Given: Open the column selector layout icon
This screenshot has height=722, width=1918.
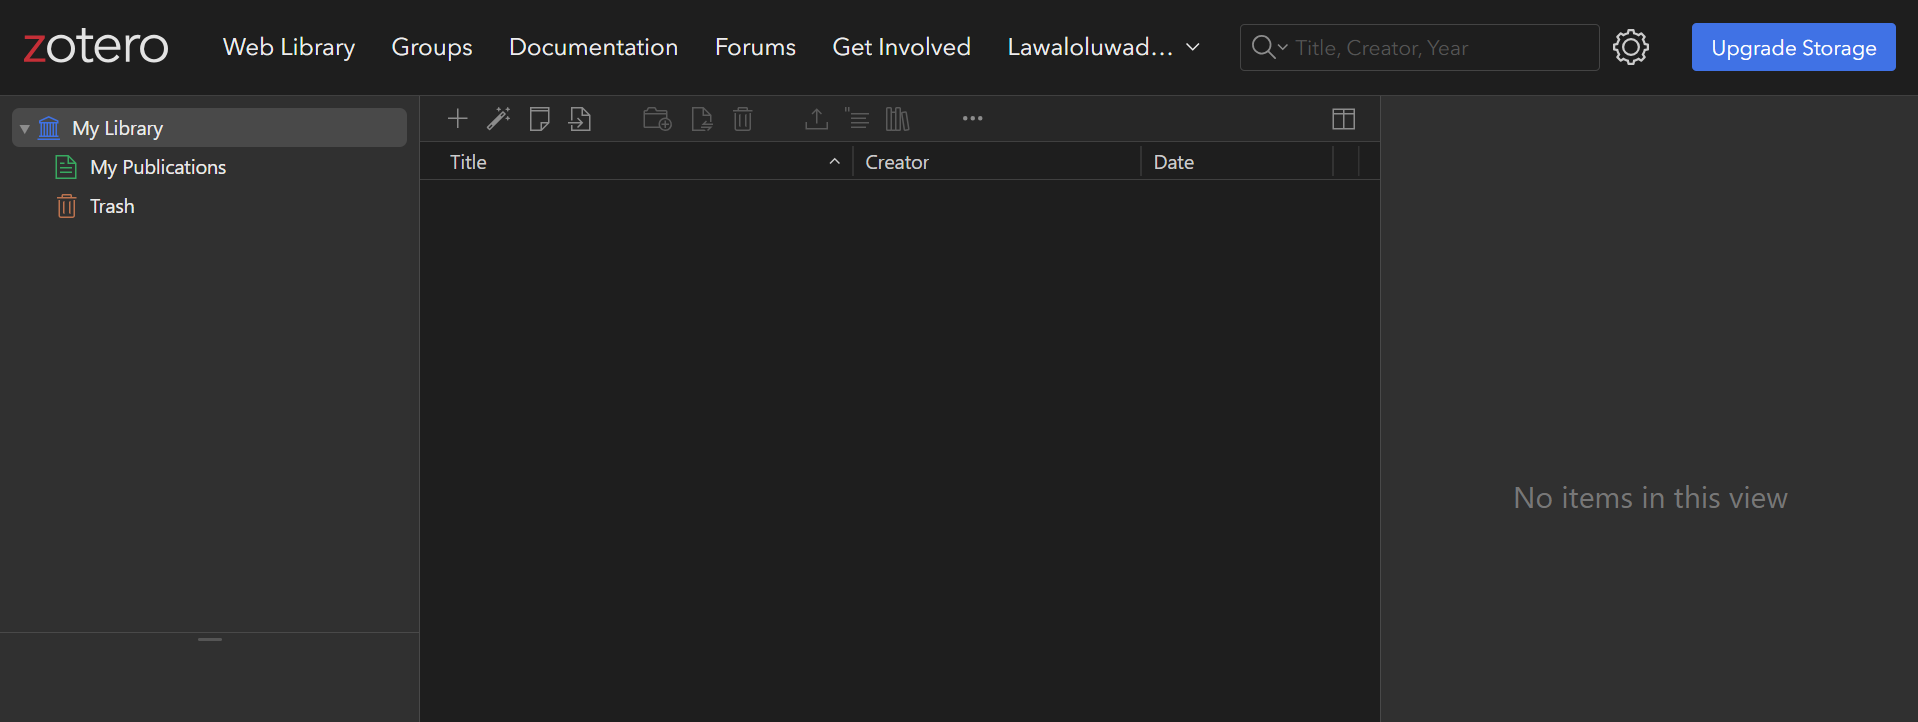Looking at the screenshot, I should (1343, 119).
